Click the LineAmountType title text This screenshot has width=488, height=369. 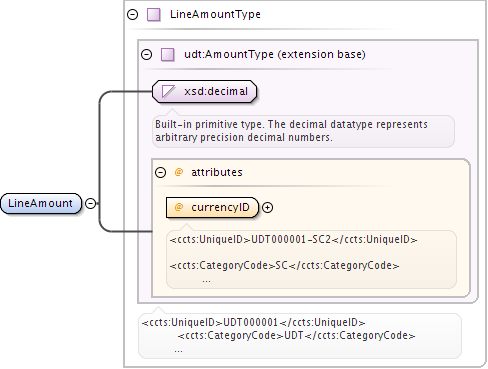[215, 14]
